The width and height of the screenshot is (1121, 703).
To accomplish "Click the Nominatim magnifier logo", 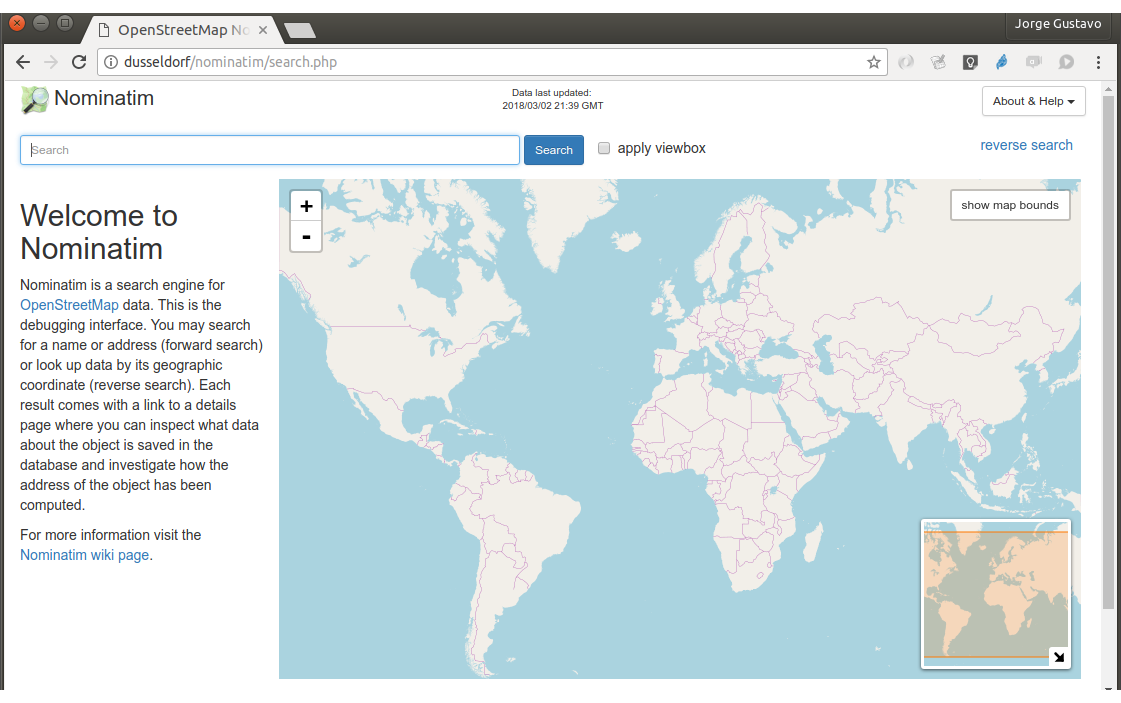I will point(35,100).
